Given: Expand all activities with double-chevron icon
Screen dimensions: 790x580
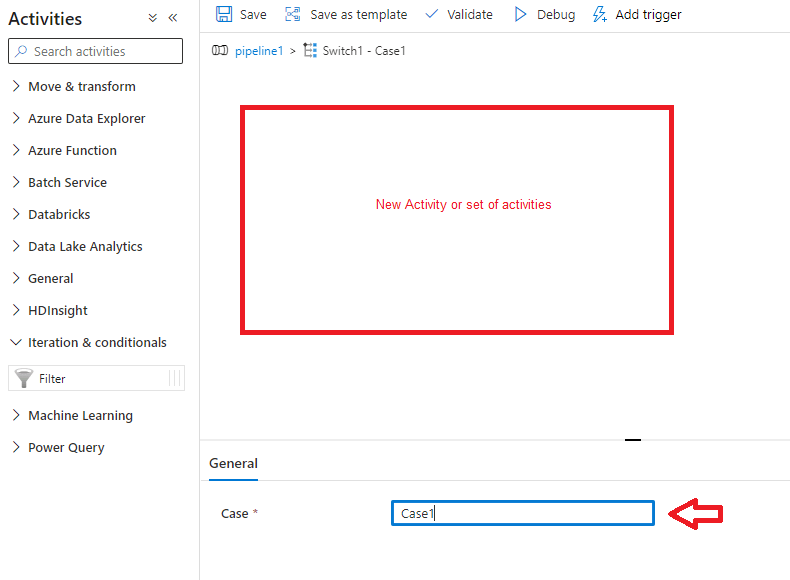Looking at the screenshot, I should (152, 18).
